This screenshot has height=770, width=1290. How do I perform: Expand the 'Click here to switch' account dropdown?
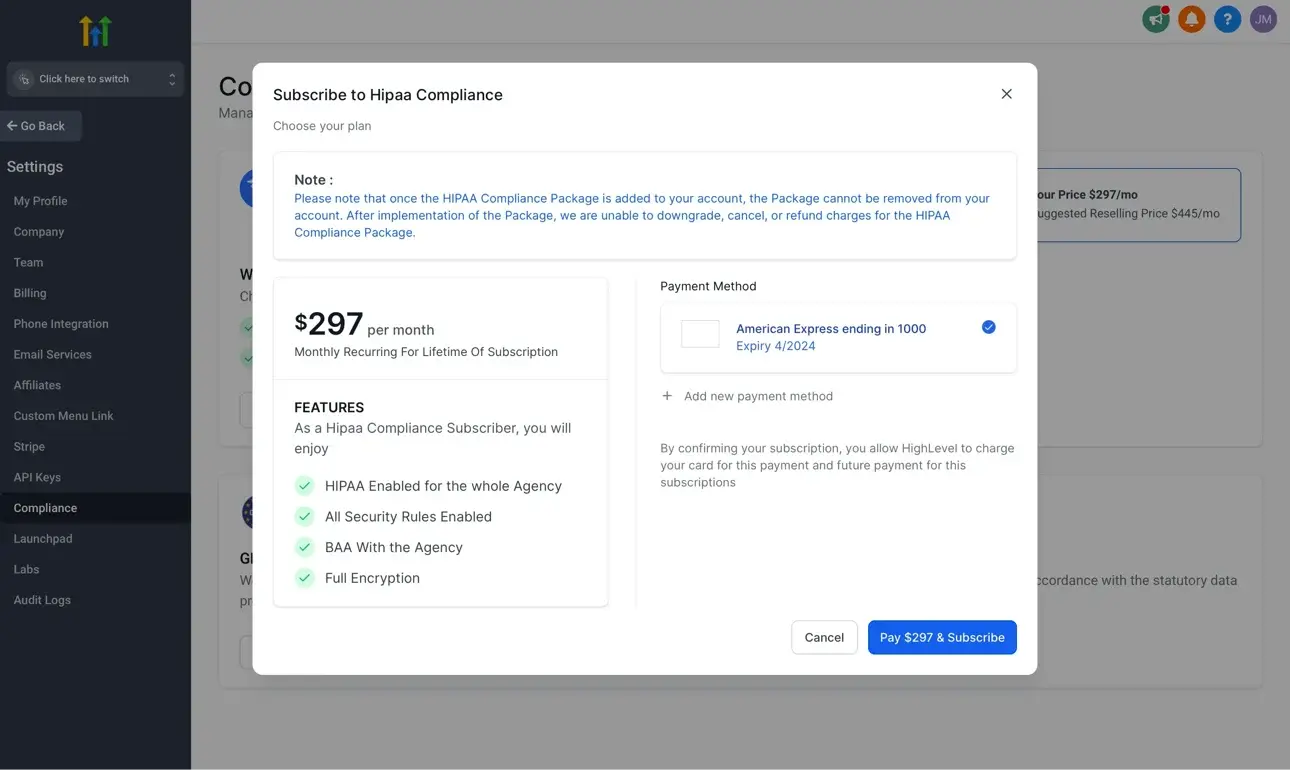(x=95, y=79)
